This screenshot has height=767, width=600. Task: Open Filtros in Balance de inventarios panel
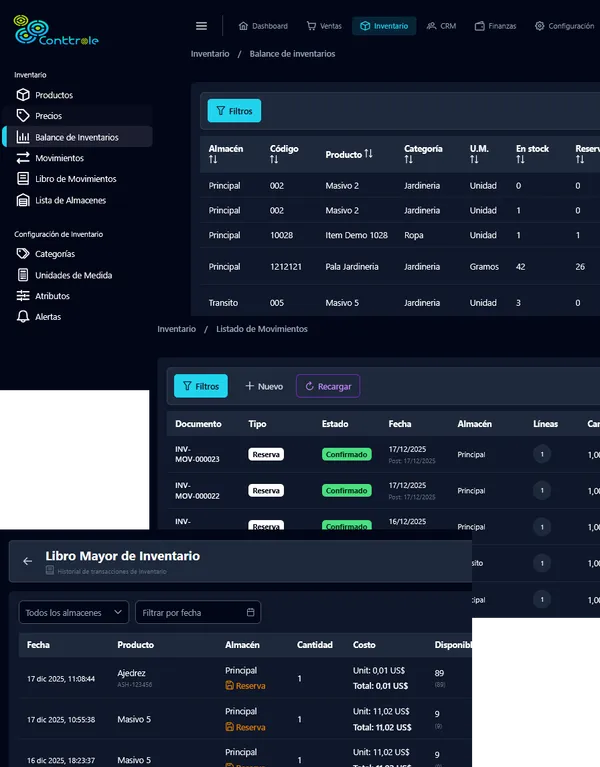pyautogui.click(x=234, y=111)
